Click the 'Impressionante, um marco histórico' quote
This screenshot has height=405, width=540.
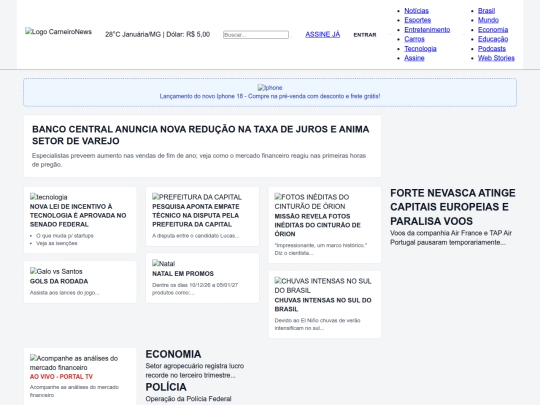point(321,249)
